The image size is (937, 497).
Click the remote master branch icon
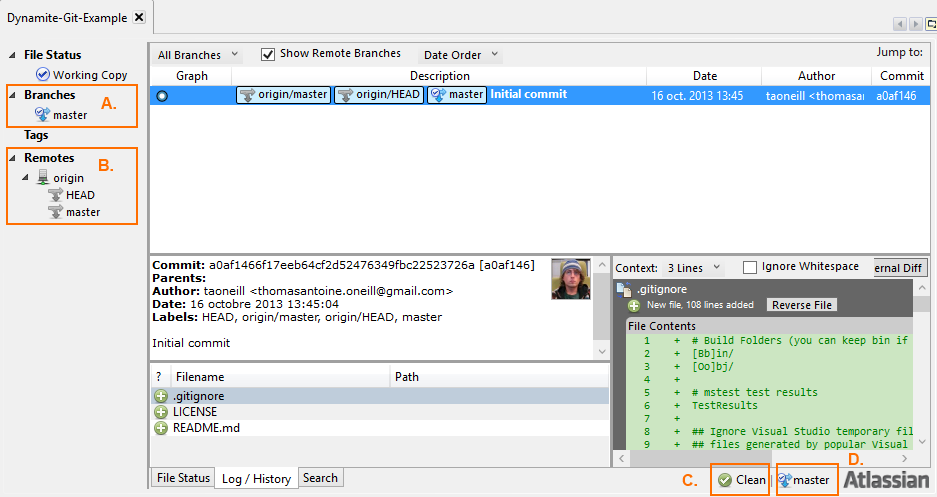coord(56,211)
